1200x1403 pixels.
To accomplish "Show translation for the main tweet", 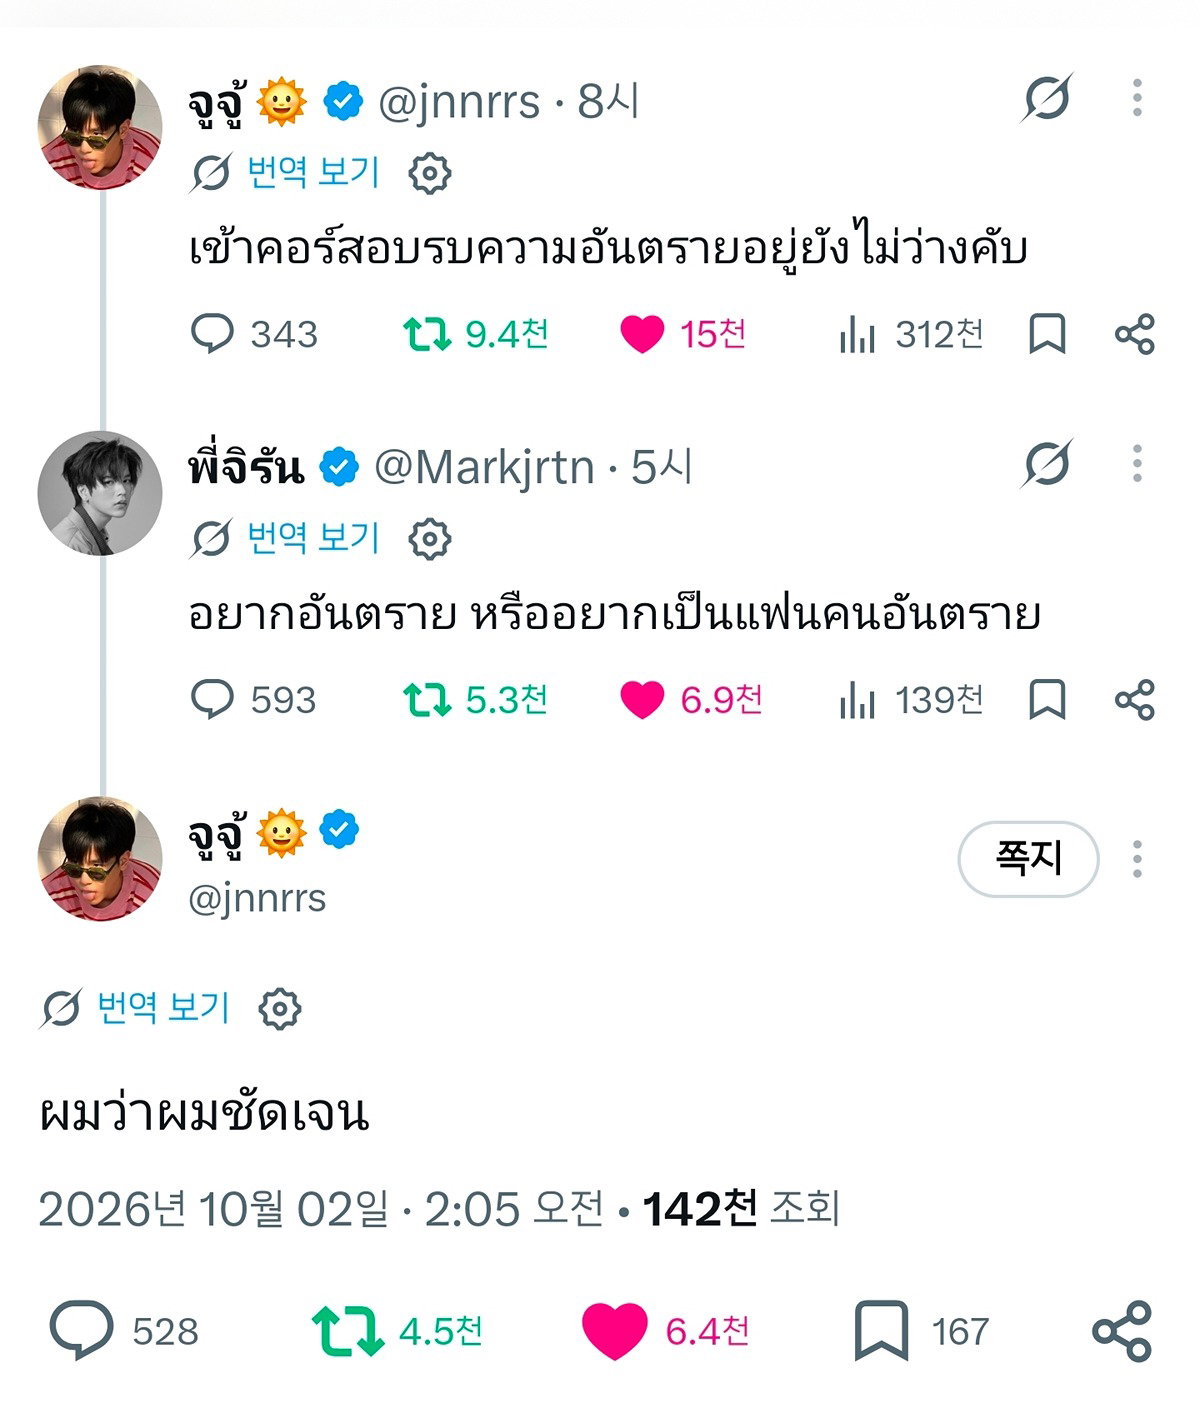I will (x=163, y=1007).
